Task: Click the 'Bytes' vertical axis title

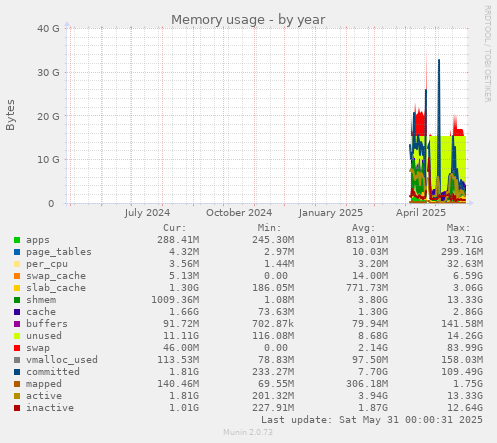Action: point(10,115)
